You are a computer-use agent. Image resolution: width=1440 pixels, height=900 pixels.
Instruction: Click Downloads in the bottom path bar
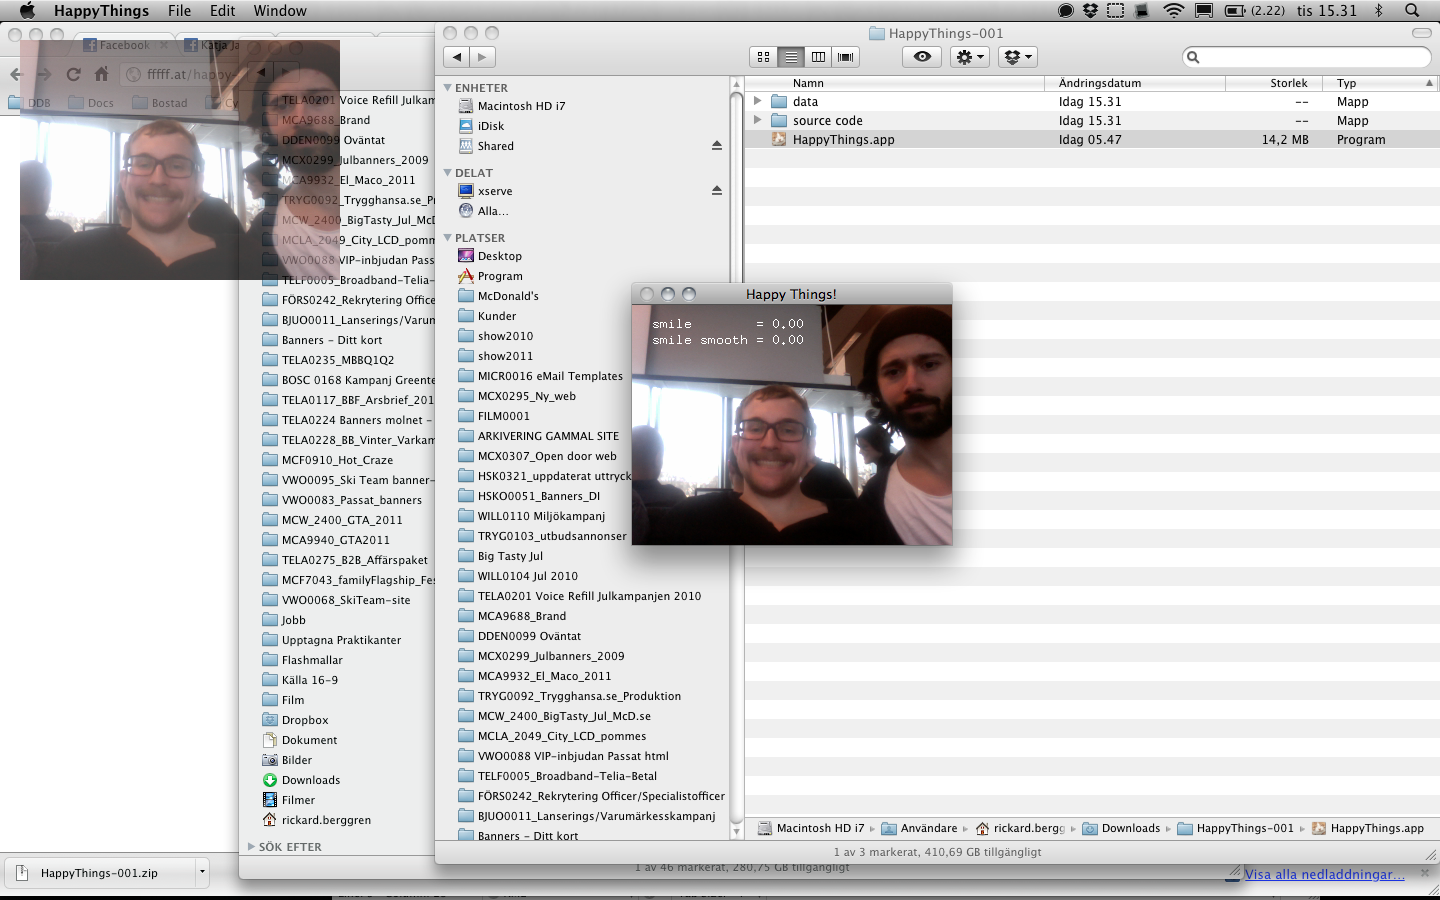[1130, 828]
